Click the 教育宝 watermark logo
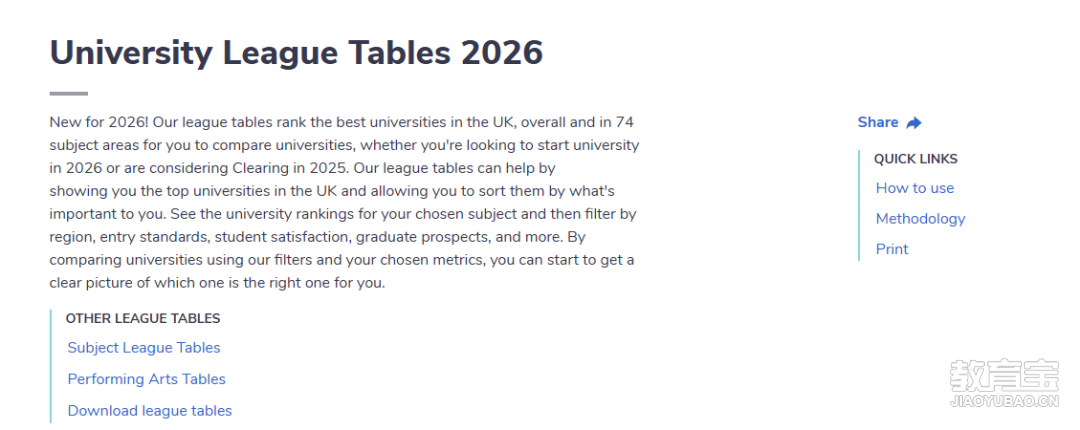This screenshot has height=430, width=1080. click(x=1004, y=376)
